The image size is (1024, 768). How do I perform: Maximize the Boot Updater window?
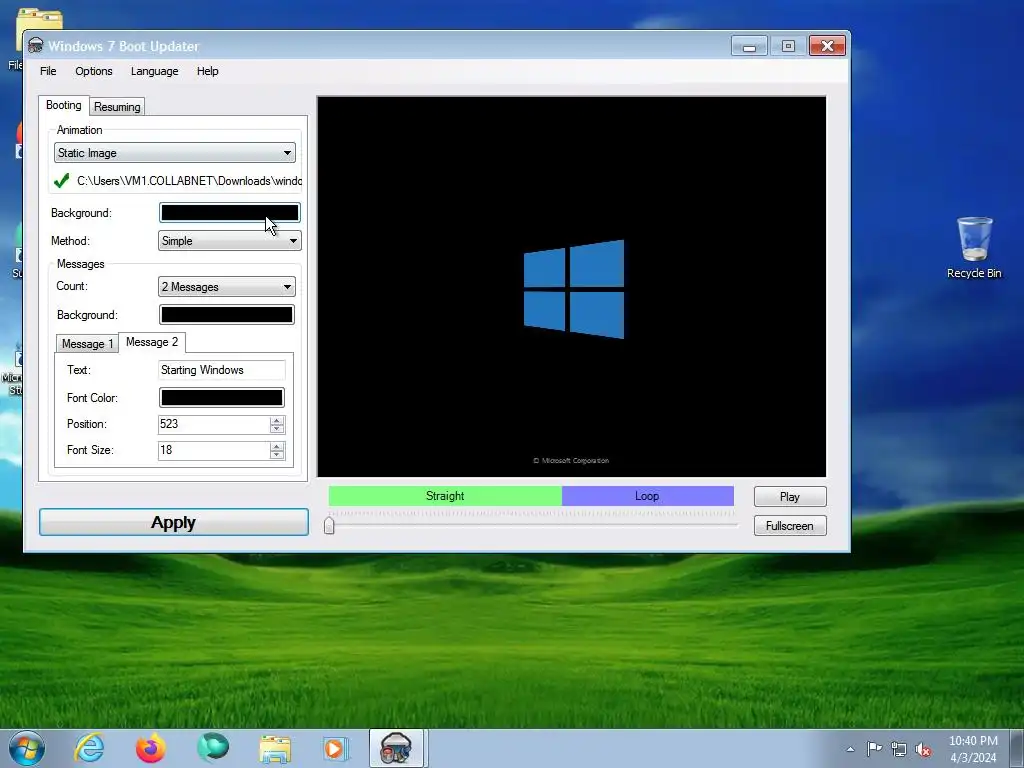coord(788,46)
